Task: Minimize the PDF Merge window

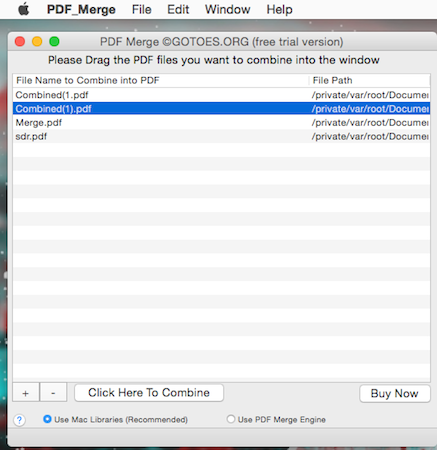Action: [x=37, y=41]
